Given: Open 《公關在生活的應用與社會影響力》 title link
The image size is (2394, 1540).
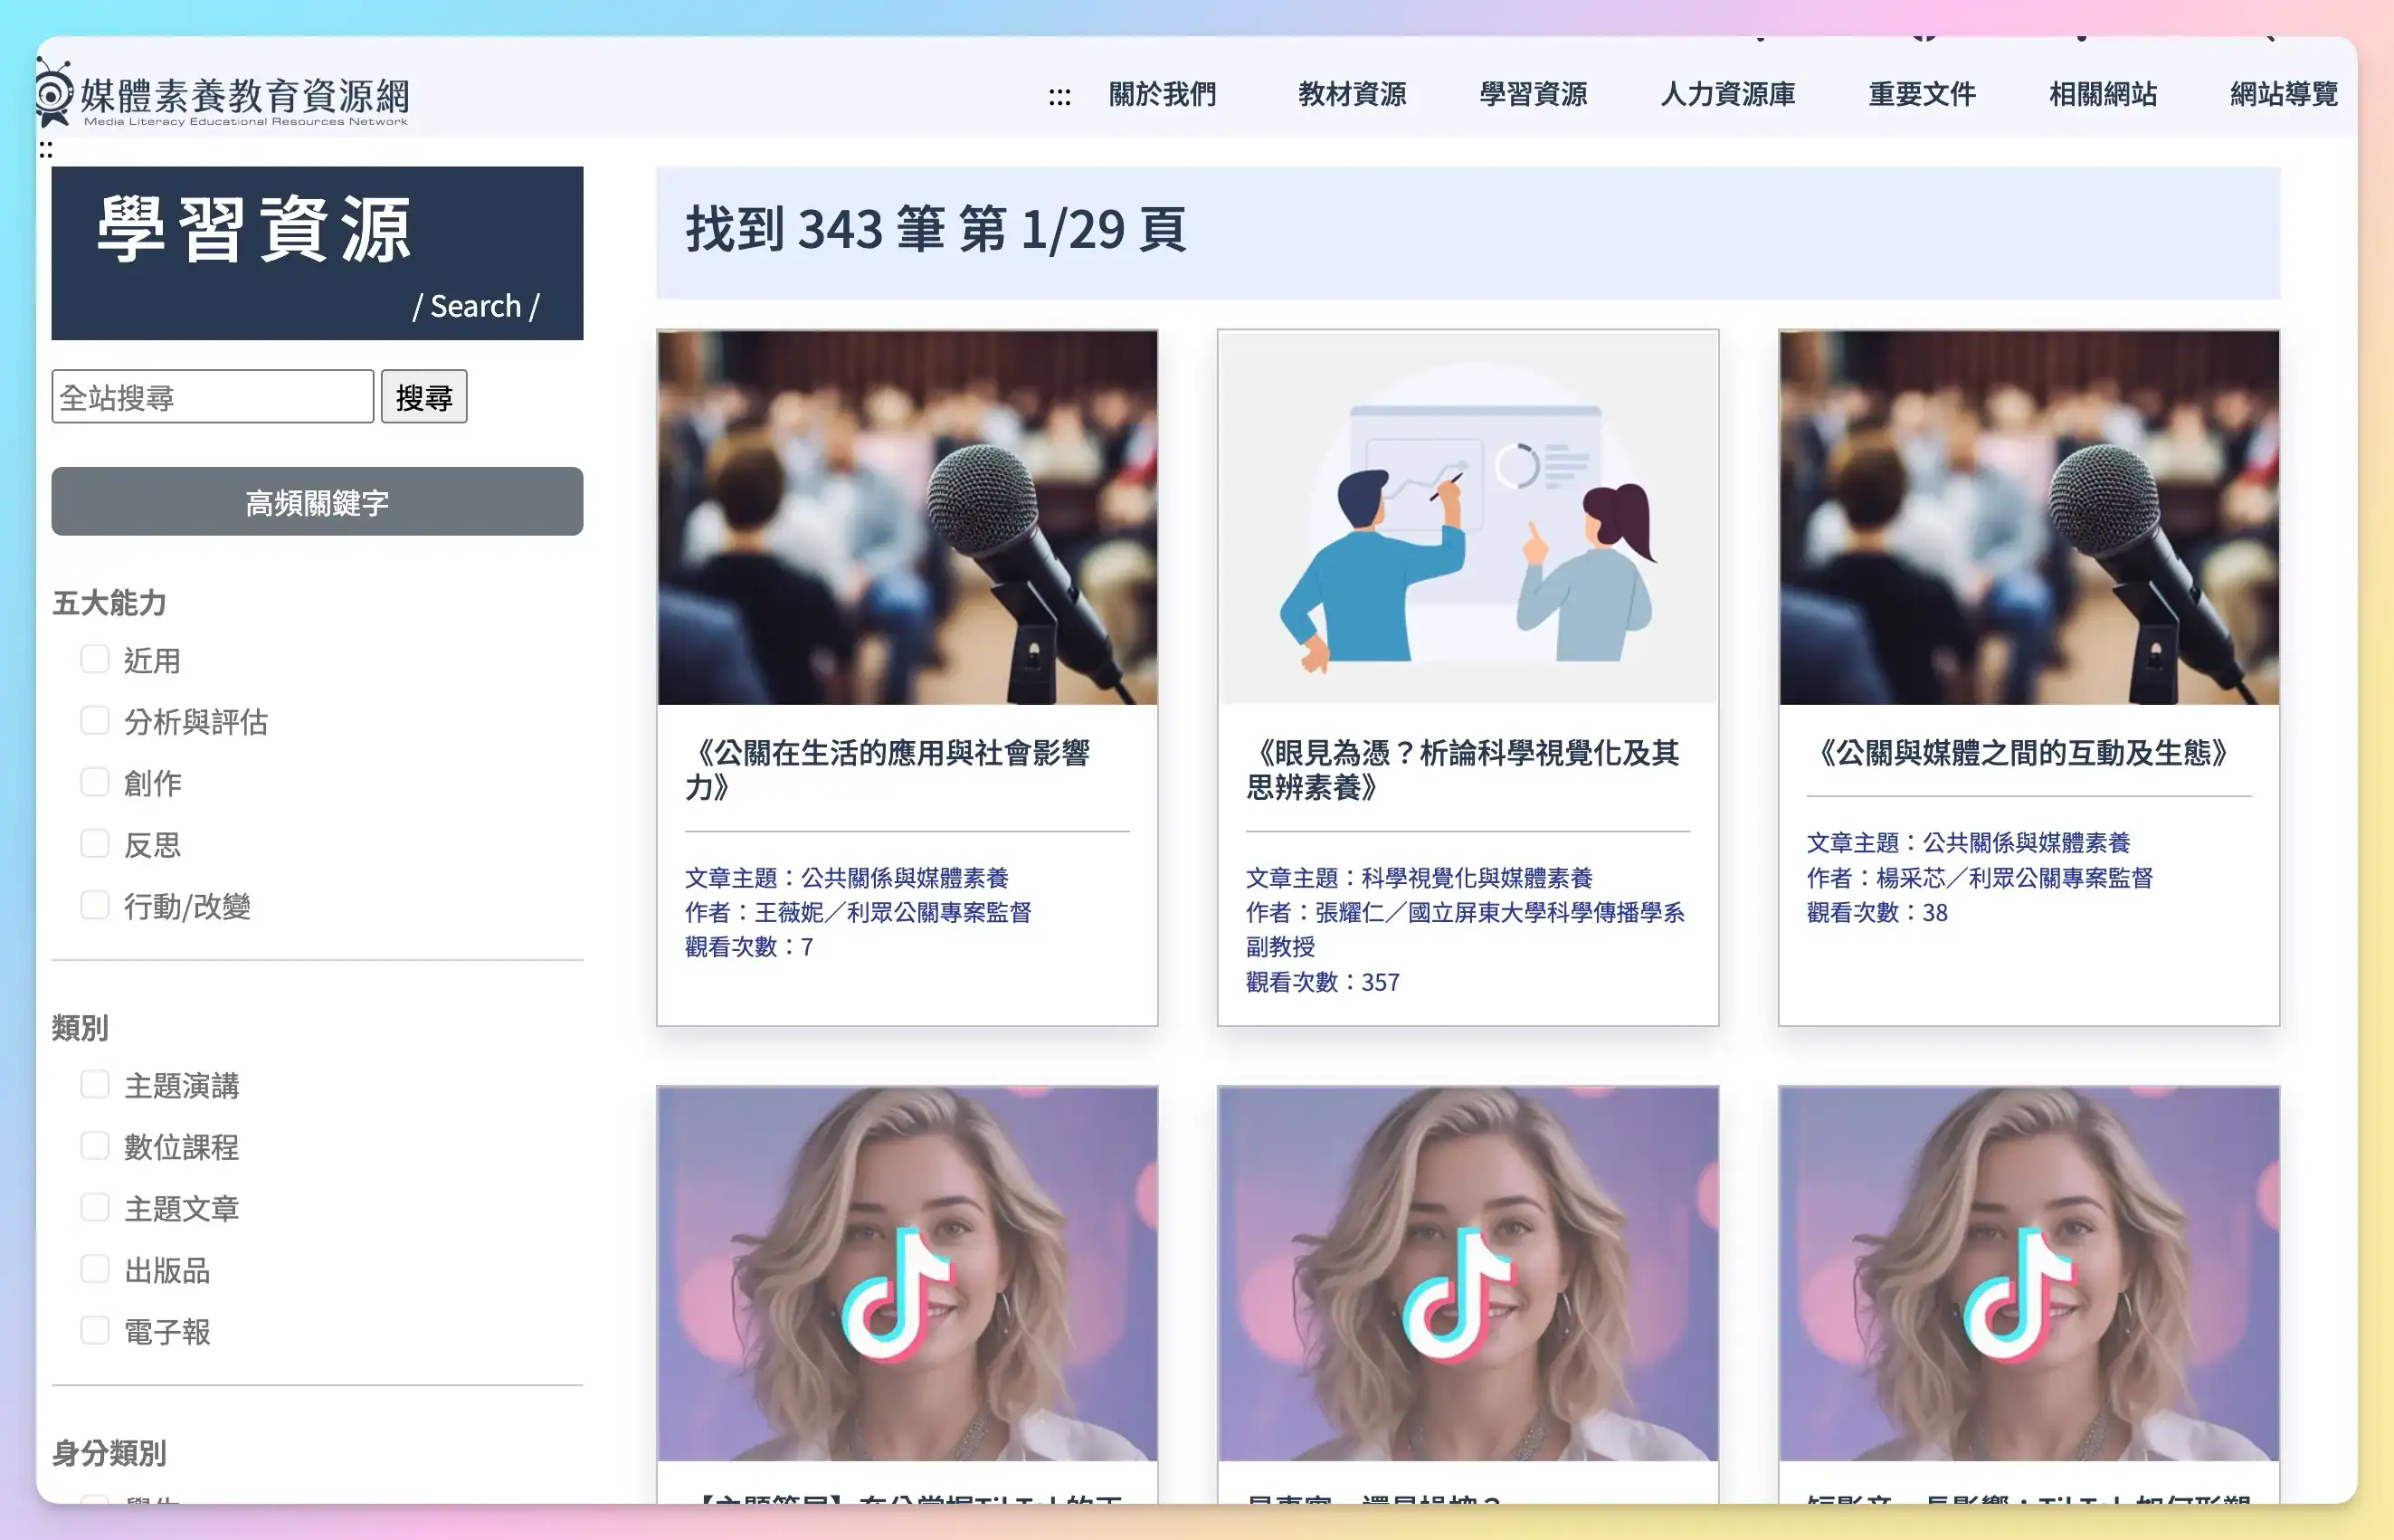Looking at the screenshot, I should point(888,770).
